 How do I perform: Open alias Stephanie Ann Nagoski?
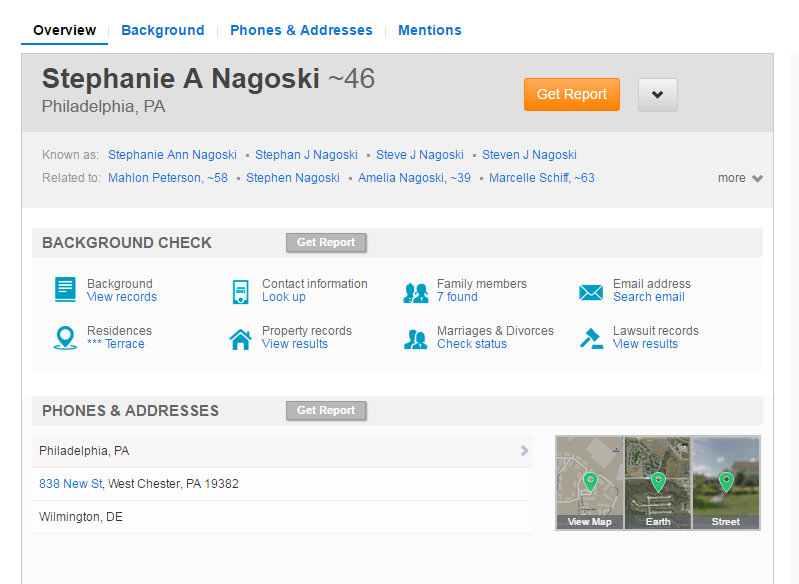(172, 155)
